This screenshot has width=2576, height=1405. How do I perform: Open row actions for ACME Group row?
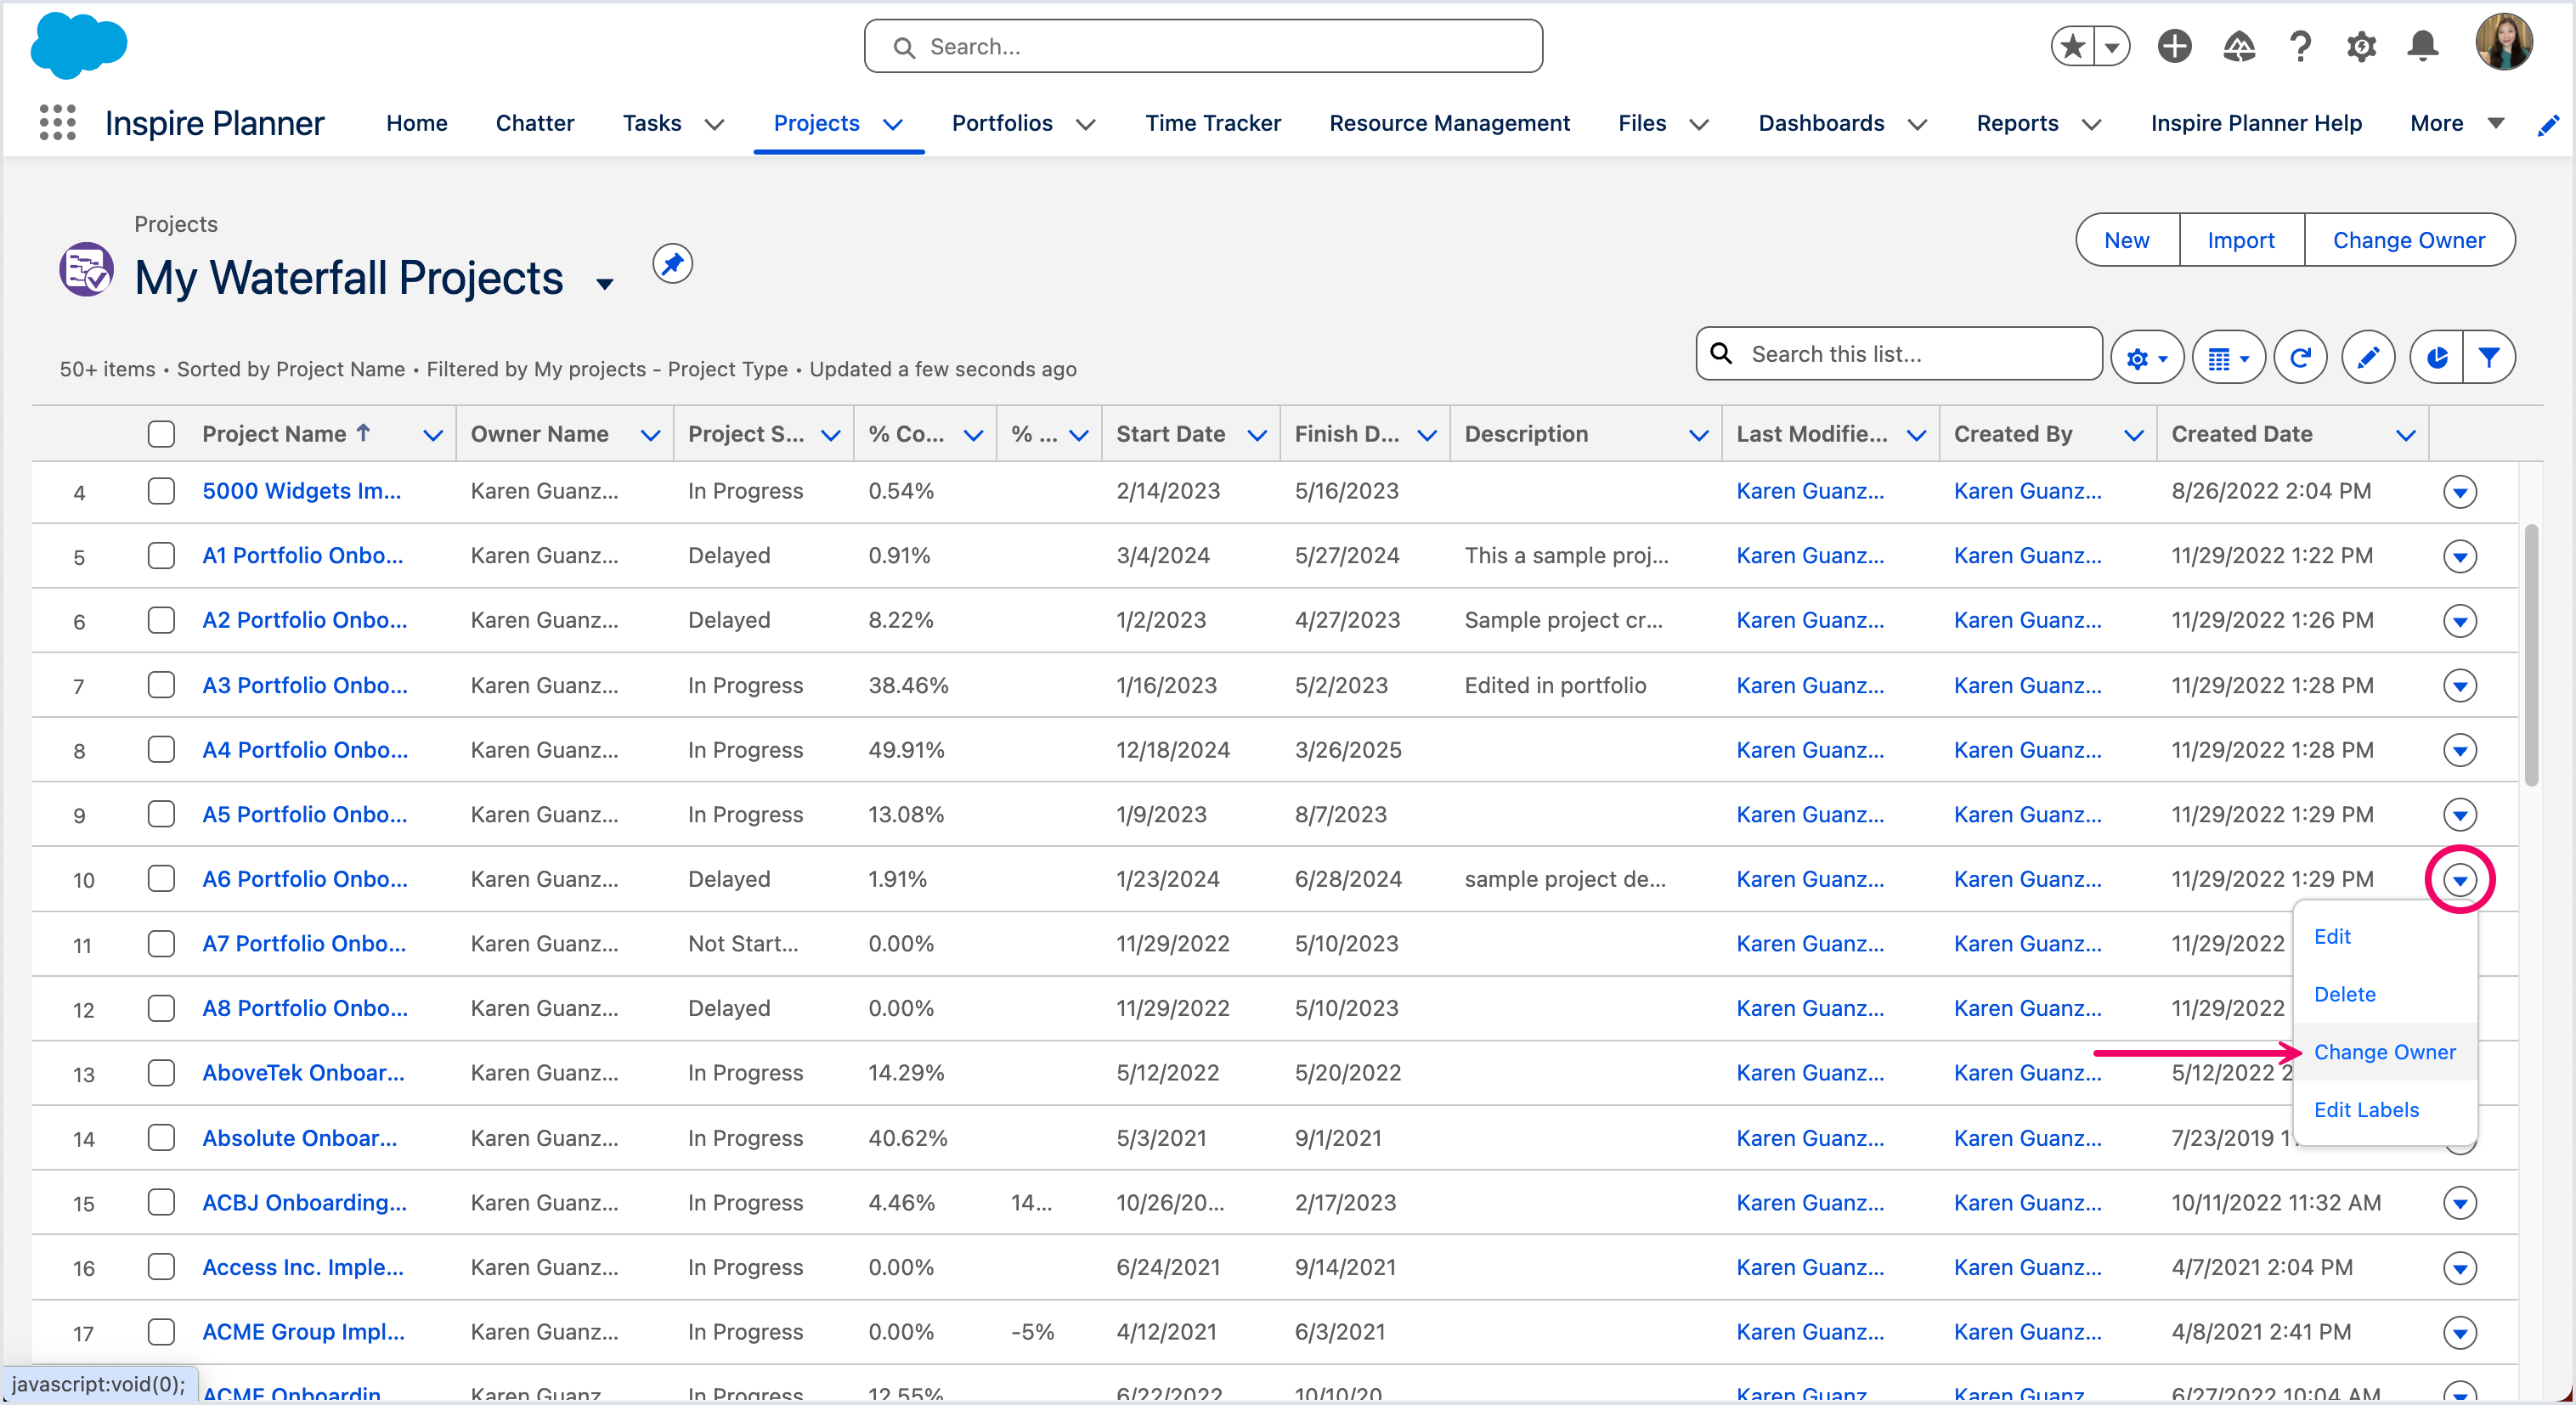click(x=2459, y=1332)
